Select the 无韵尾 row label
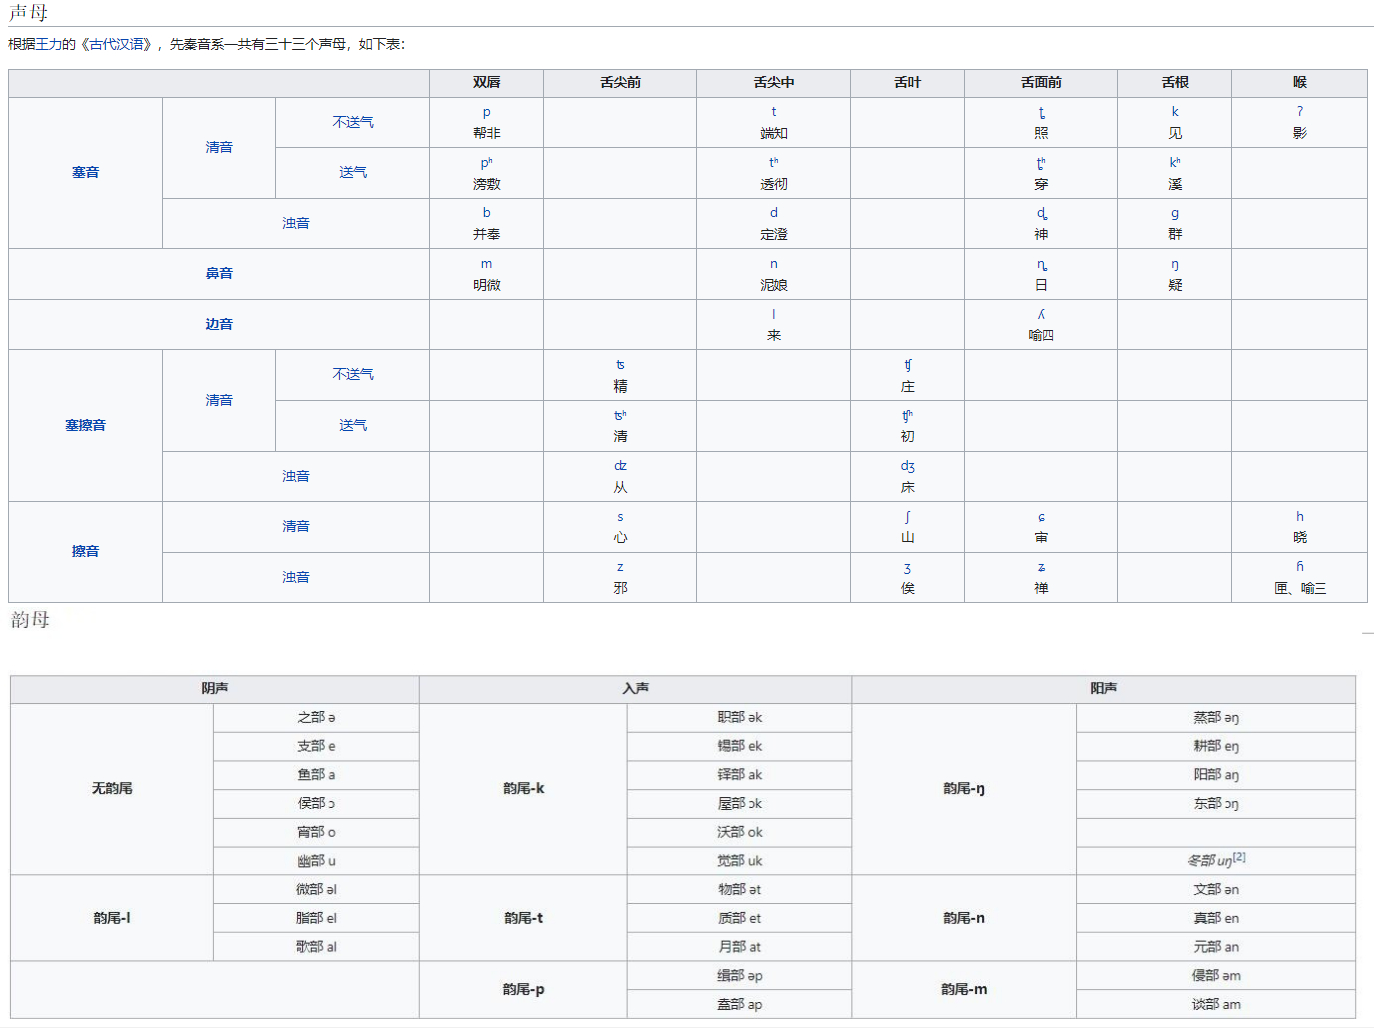This screenshot has height=1028, width=1374. (112, 789)
